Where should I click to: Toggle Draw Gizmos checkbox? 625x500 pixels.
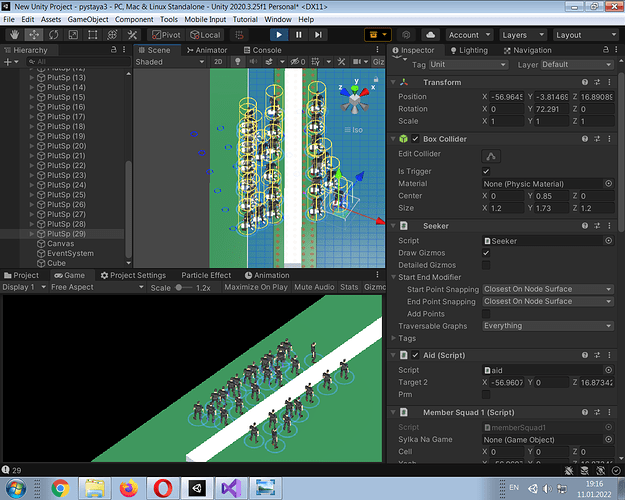click(486, 253)
